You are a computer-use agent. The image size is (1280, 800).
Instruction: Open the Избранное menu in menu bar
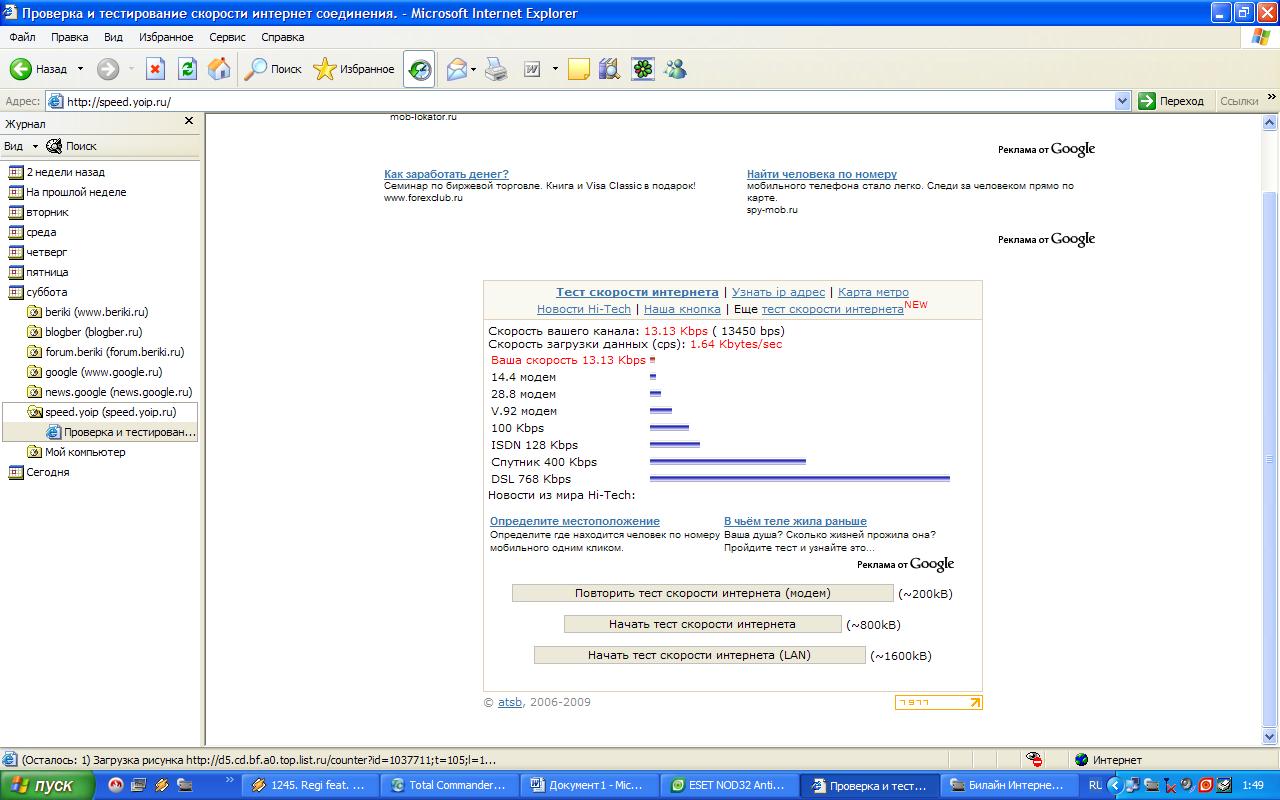166,37
